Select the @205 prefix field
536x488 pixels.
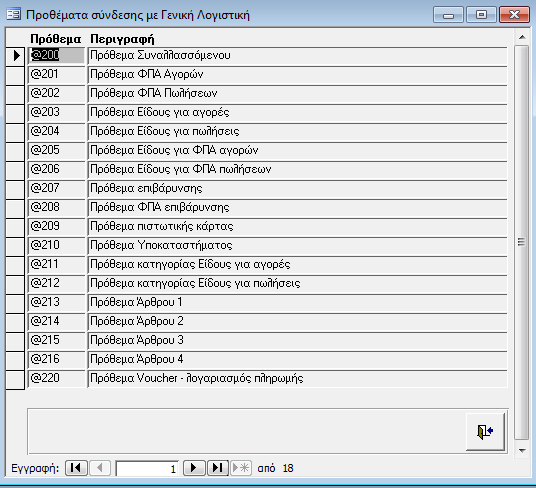pos(56,150)
